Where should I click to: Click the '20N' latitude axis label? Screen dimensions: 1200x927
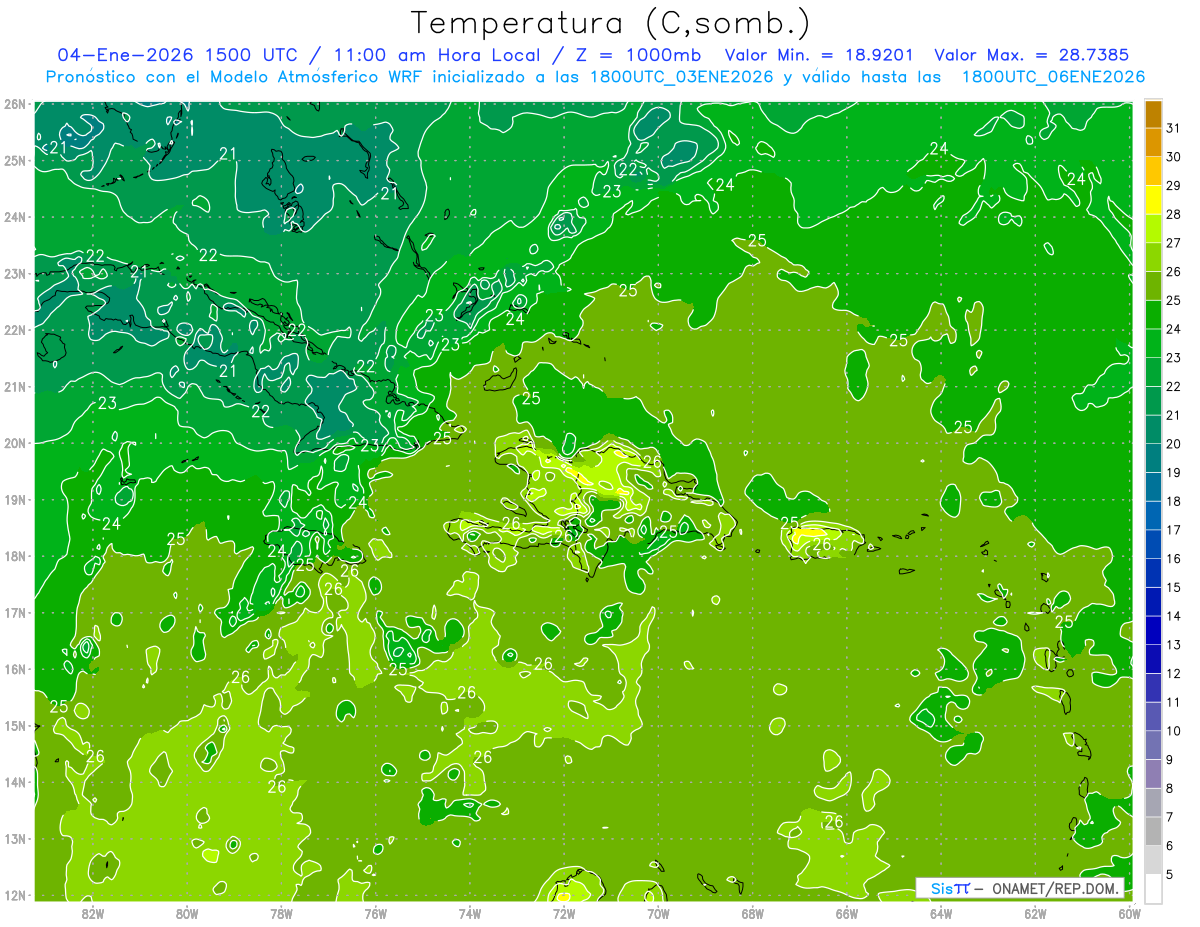(x=14, y=443)
